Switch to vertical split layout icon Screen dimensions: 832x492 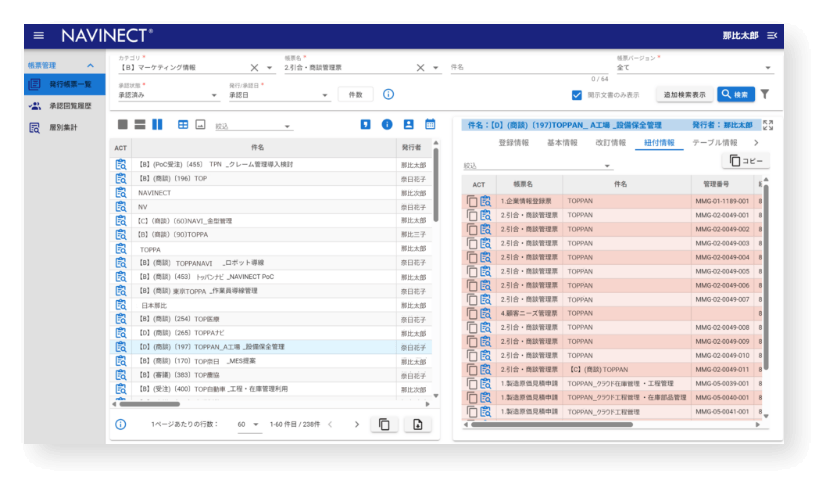[157, 124]
